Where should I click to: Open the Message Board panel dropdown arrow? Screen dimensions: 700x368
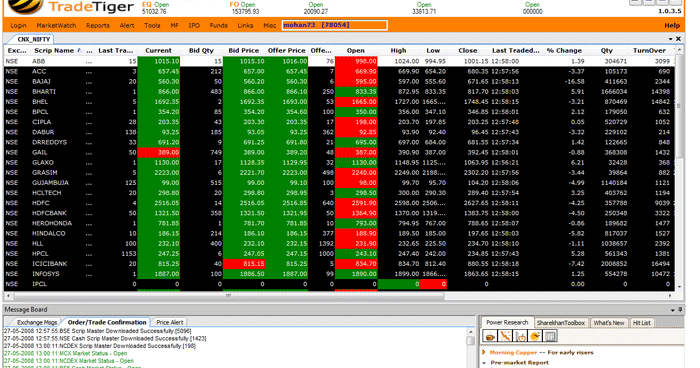click(672, 309)
